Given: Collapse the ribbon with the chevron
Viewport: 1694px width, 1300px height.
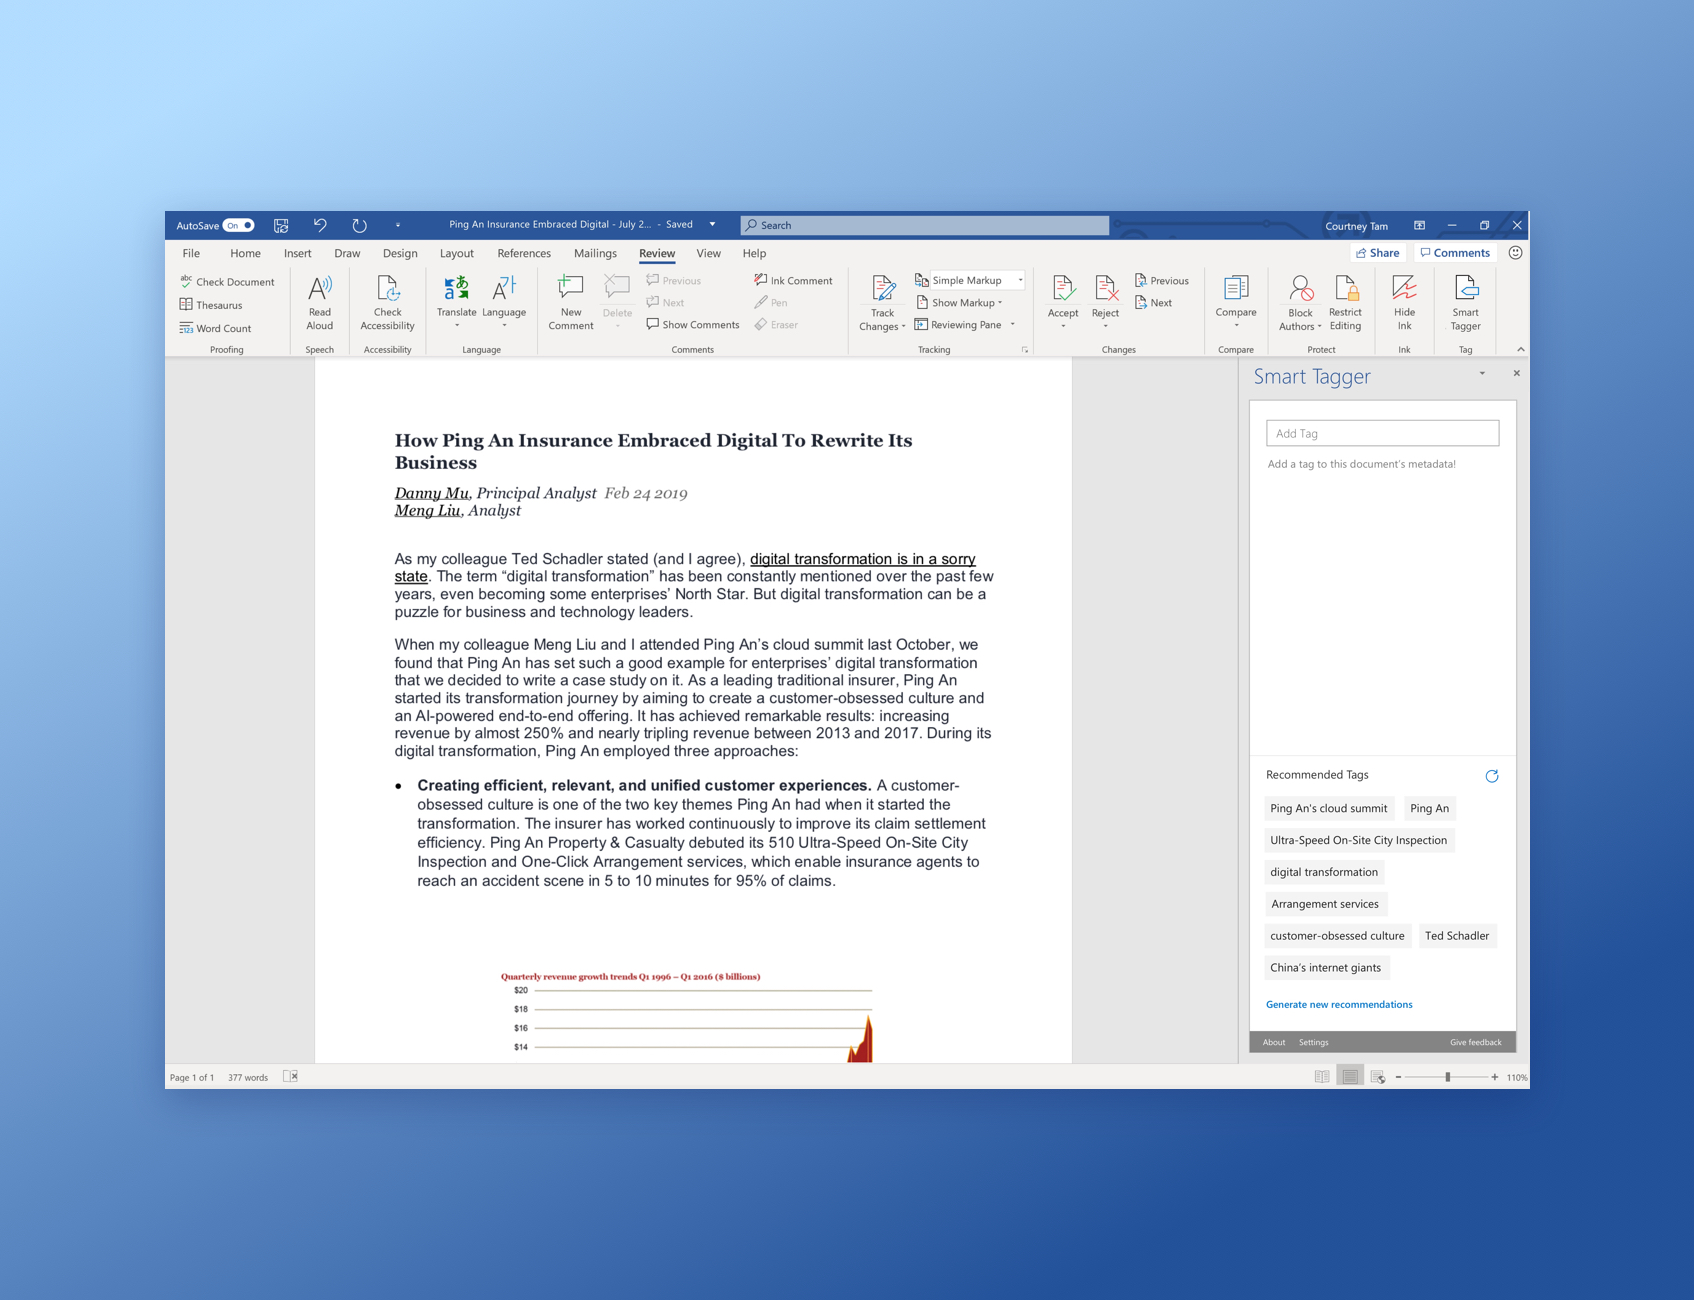Looking at the screenshot, I should click(x=1520, y=349).
